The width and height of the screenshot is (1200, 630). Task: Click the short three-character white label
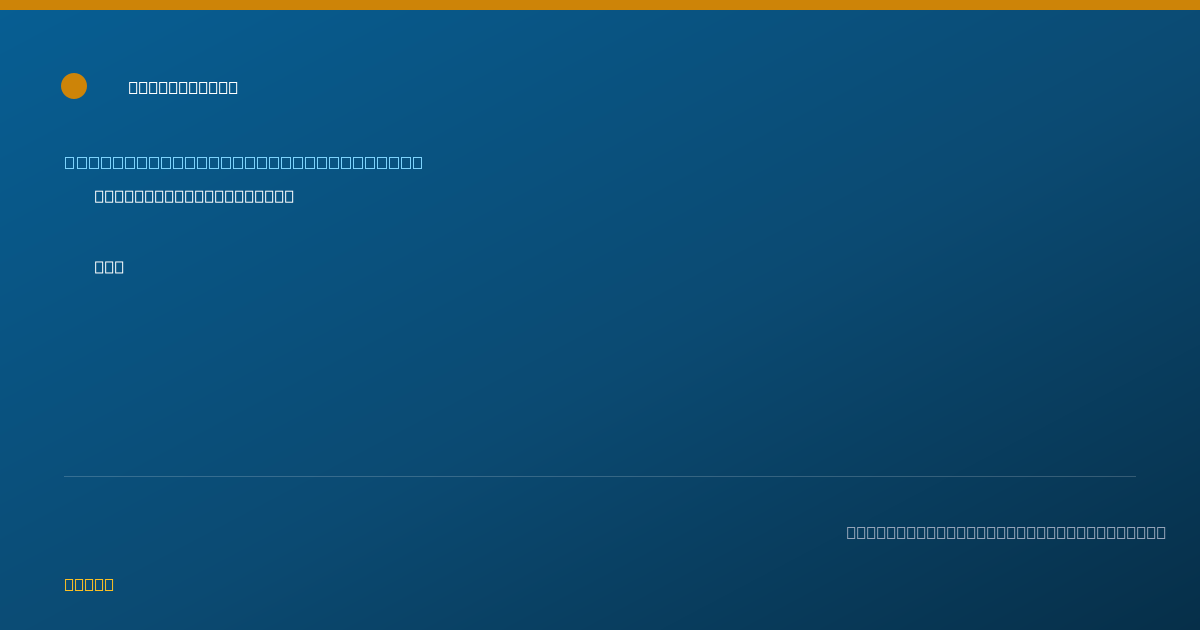click(109, 267)
